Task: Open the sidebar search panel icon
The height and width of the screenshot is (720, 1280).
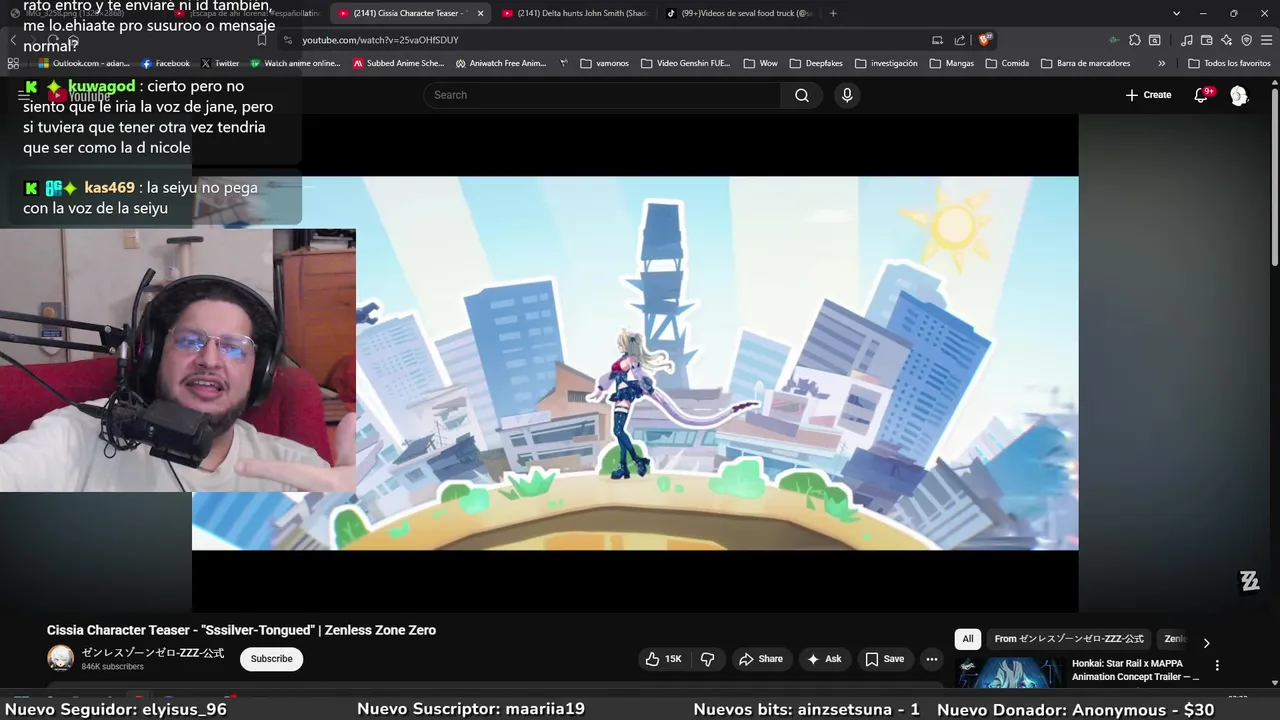Action: coord(1154,40)
